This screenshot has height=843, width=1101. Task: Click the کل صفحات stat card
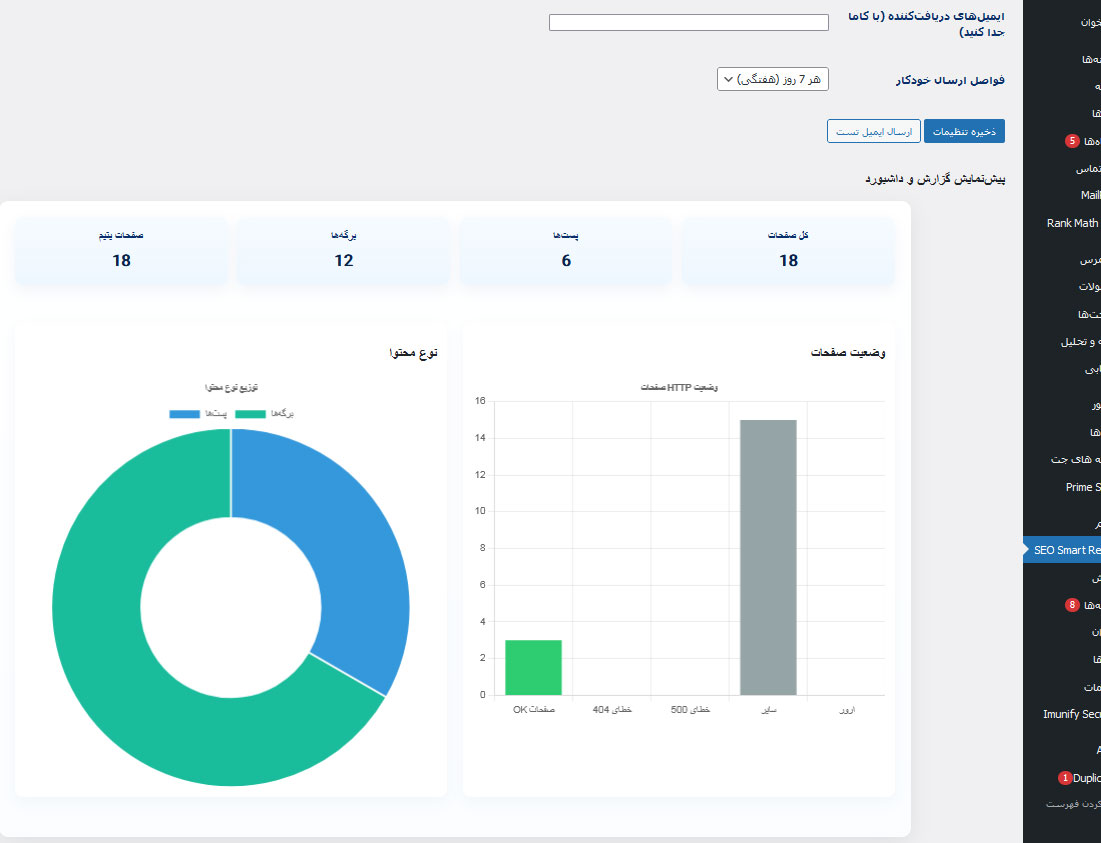[x=789, y=251]
